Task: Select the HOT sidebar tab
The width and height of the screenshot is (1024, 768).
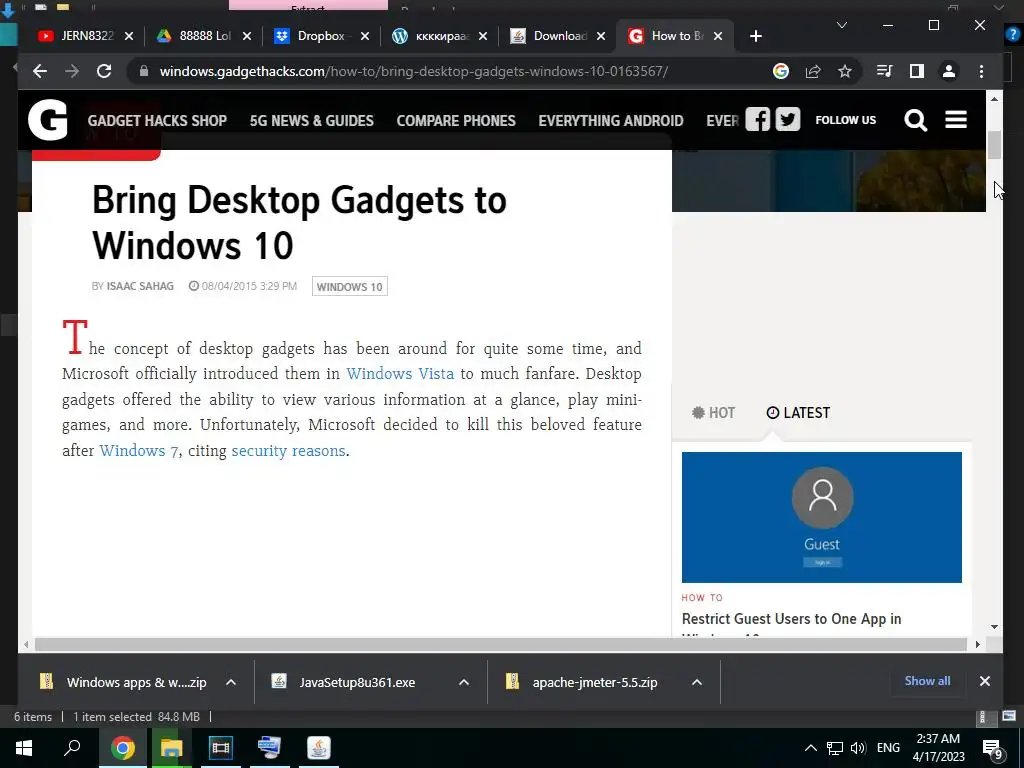Action: coord(713,413)
